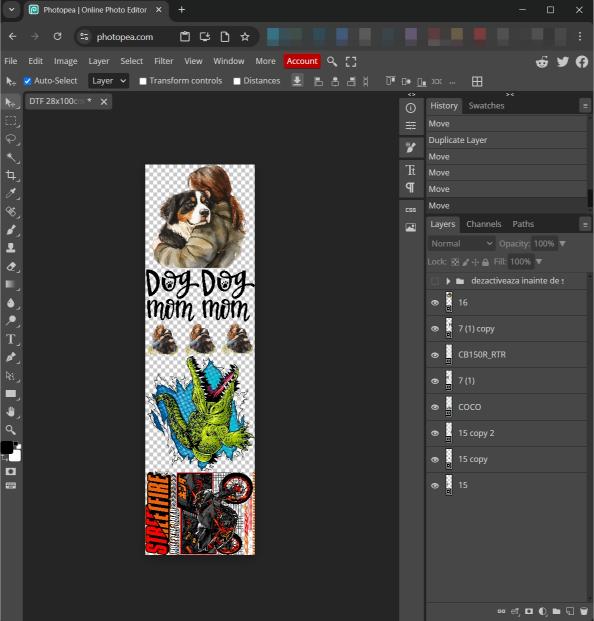Click link layers icon at panel bottom

(501, 611)
